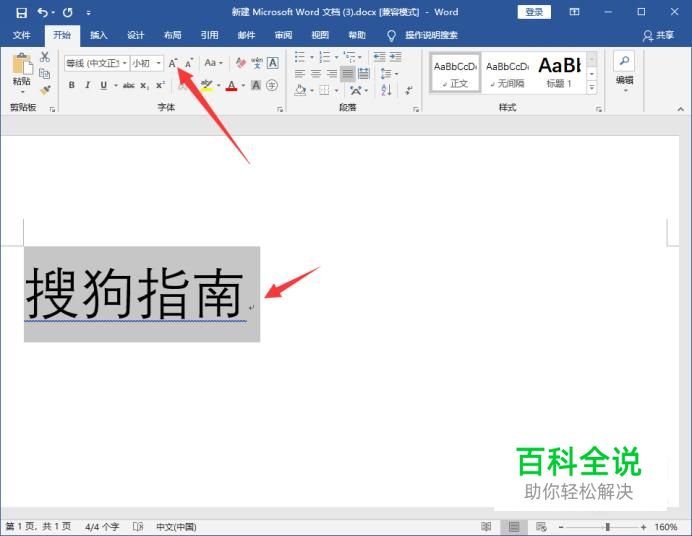Cut the selected text with the scissors icon
This screenshot has width=692, height=536.
pyautogui.click(x=45, y=57)
